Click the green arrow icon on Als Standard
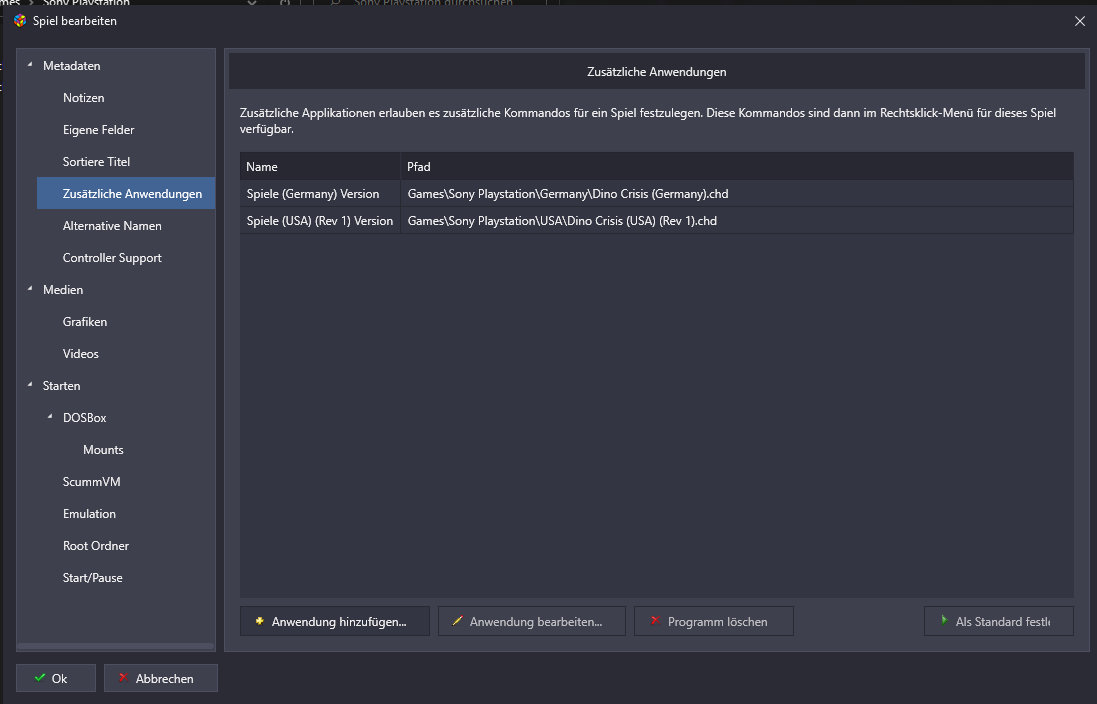This screenshot has width=1097, height=704. 944,620
